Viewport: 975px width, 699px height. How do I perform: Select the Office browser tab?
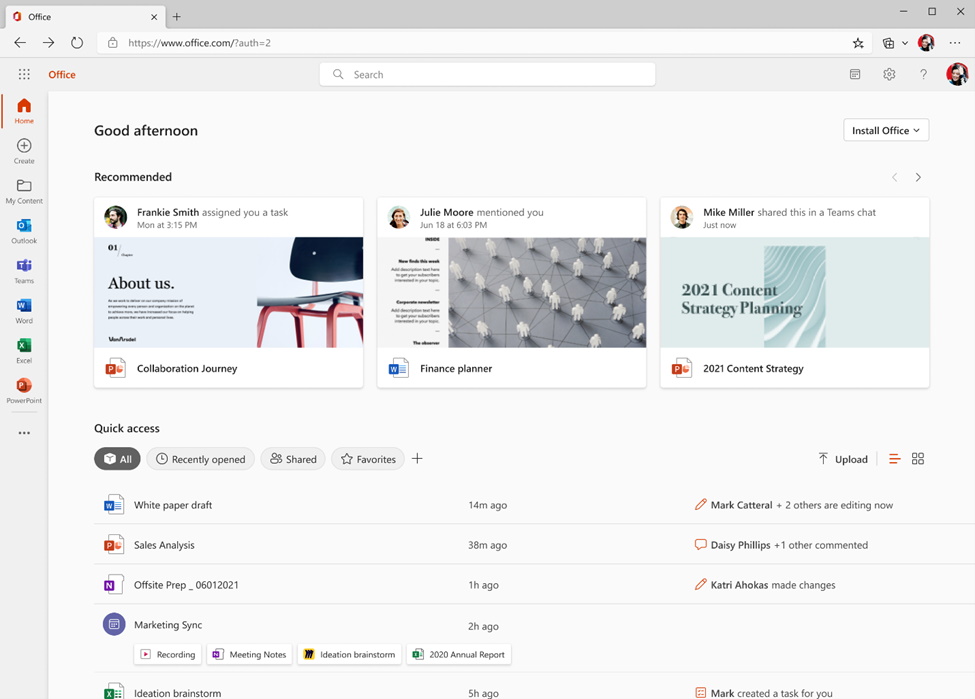[x=80, y=16]
